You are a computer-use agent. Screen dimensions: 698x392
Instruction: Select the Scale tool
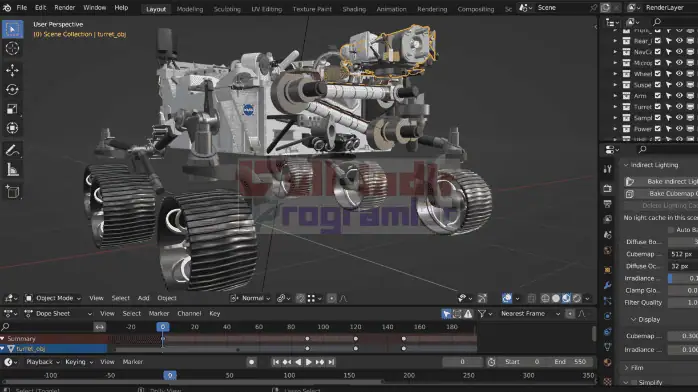(x=12, y=109)
